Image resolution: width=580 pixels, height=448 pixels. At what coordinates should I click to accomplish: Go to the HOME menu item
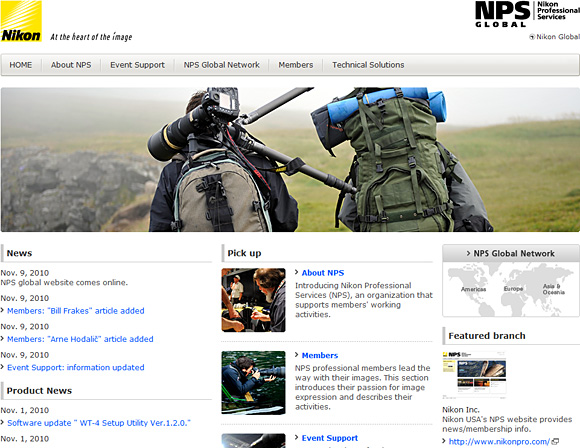[21, 65]
